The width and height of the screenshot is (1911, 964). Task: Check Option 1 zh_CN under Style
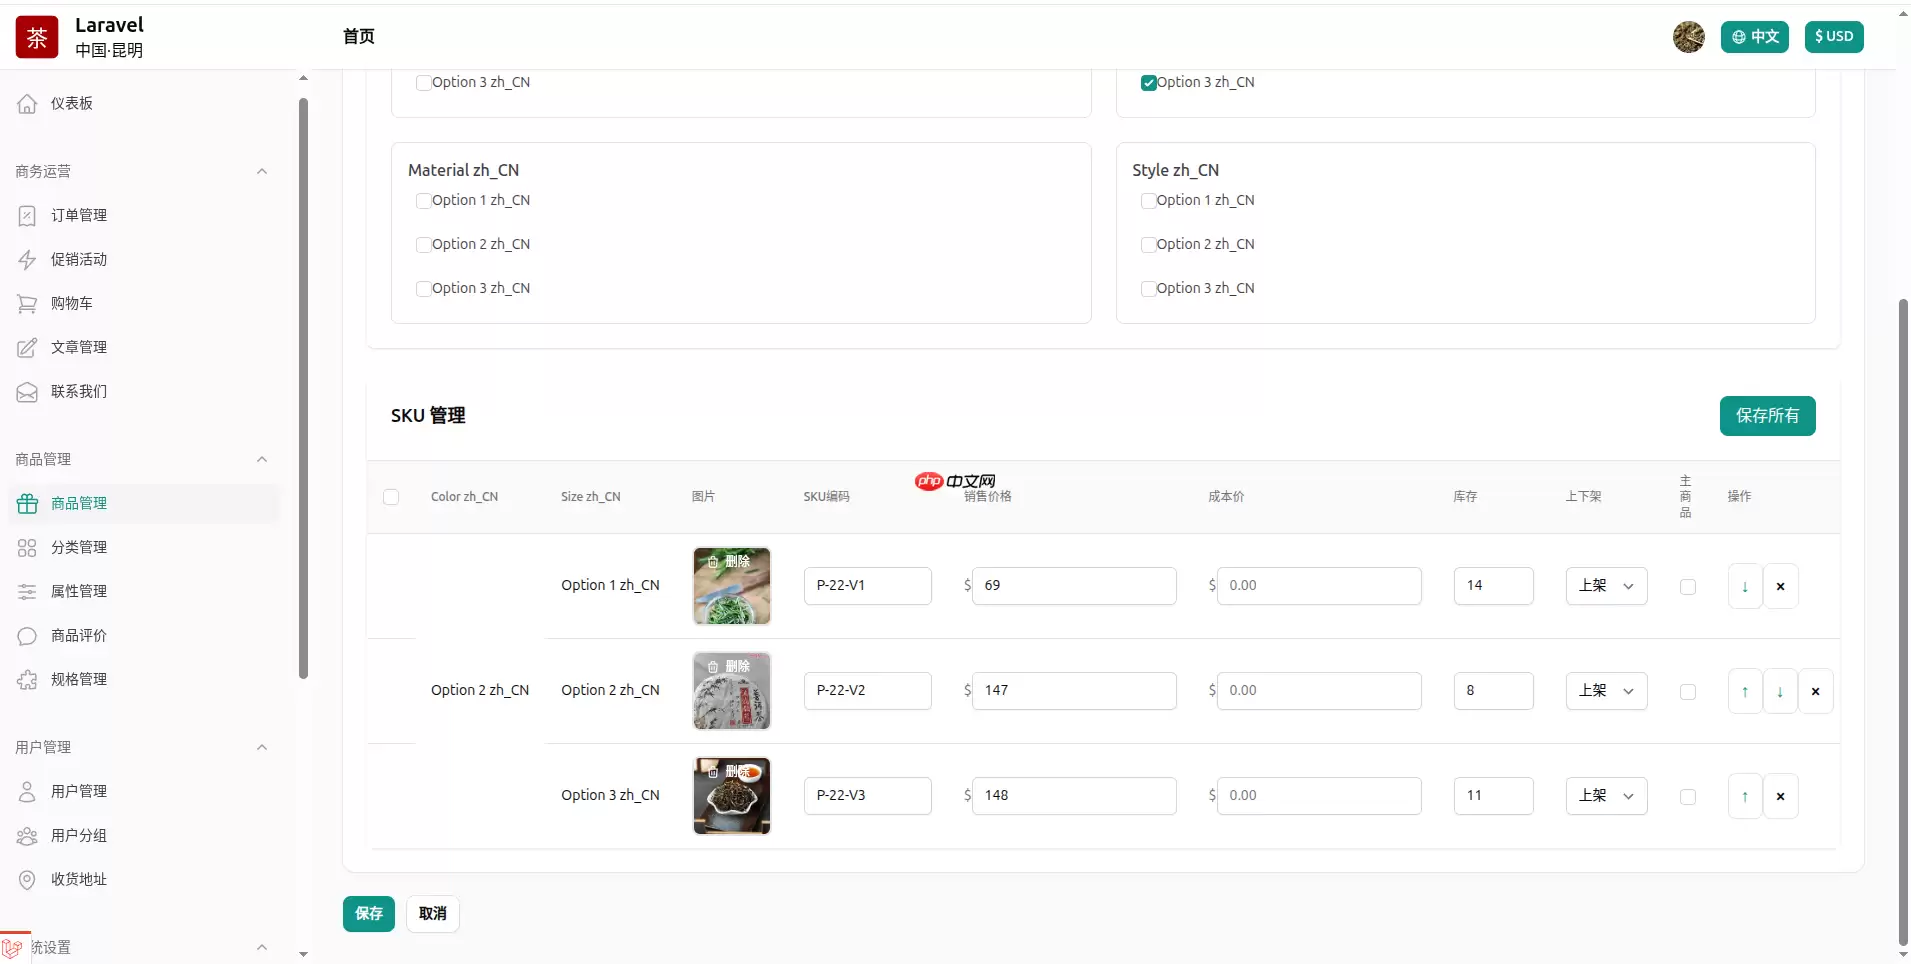[1148, 201]
